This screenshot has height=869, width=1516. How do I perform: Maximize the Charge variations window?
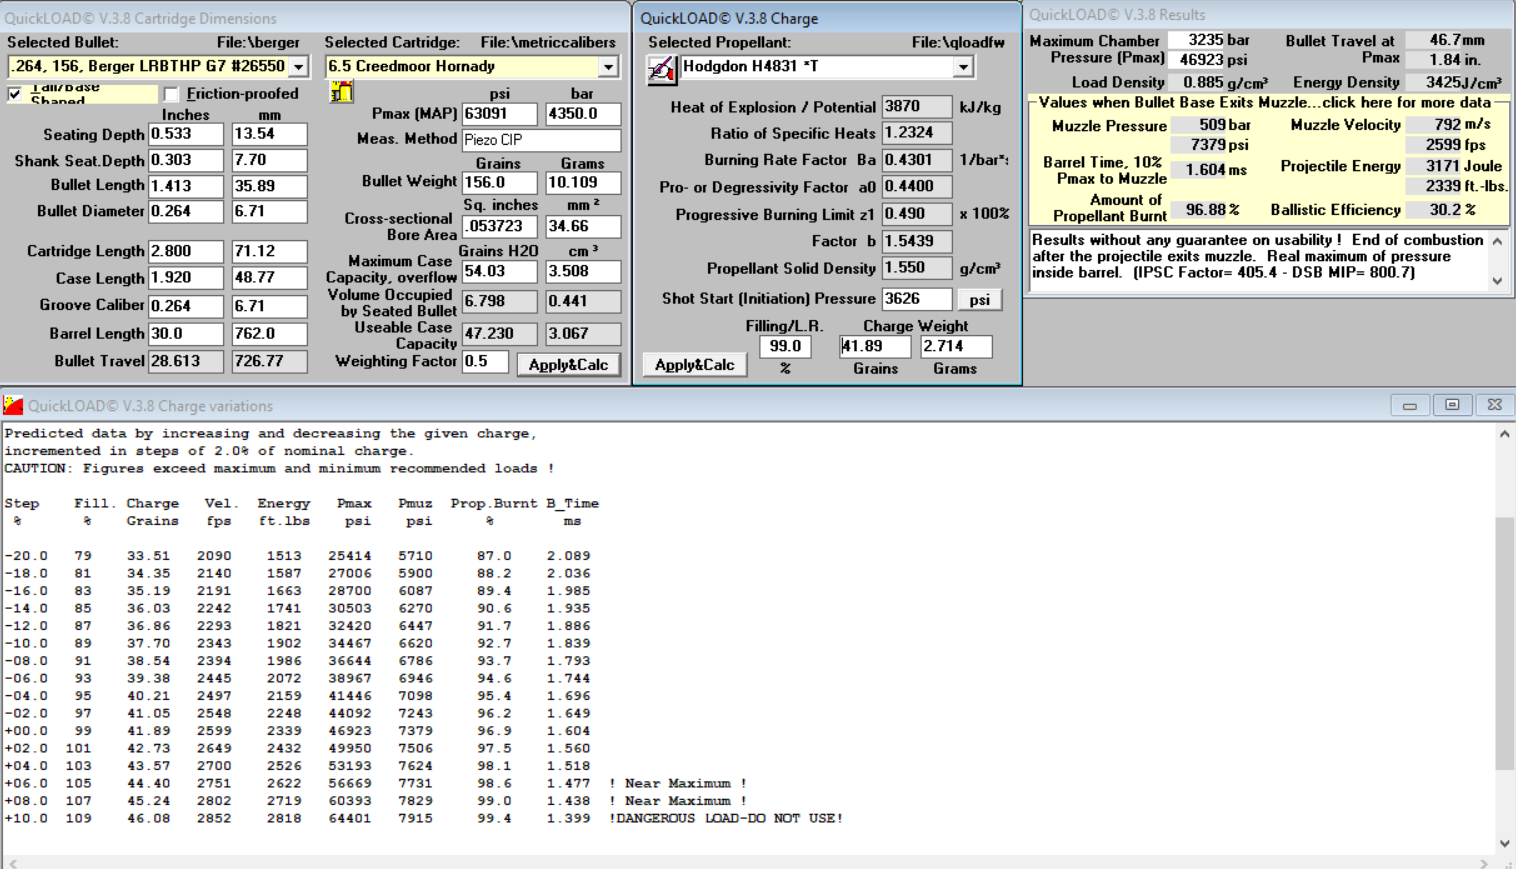coord(1452,405)
